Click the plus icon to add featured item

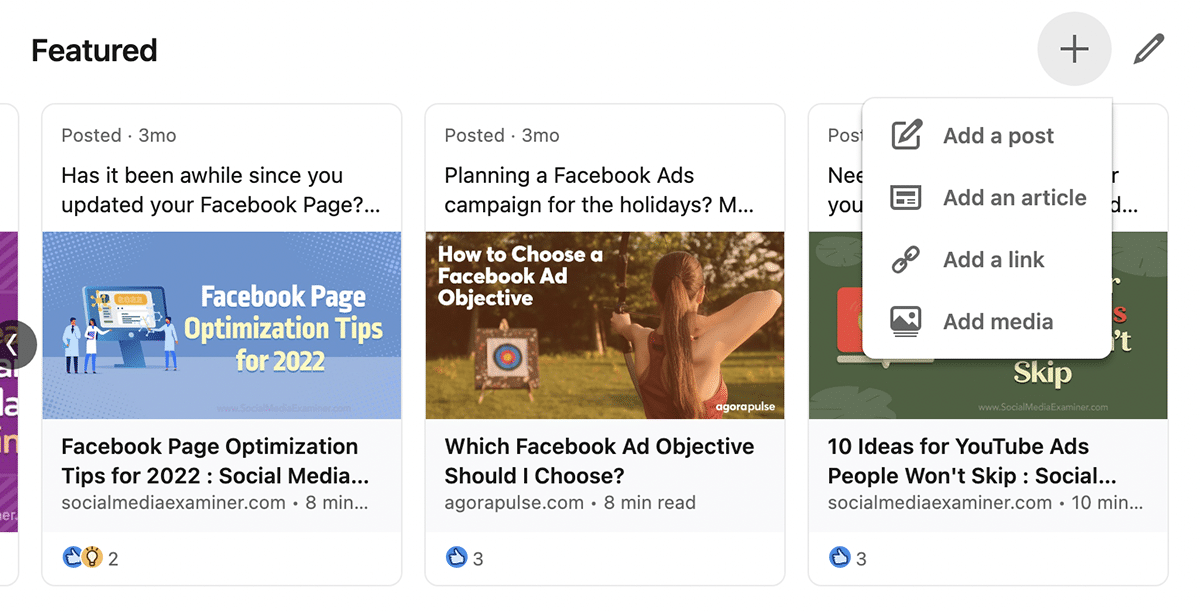tap(1074, 49)
